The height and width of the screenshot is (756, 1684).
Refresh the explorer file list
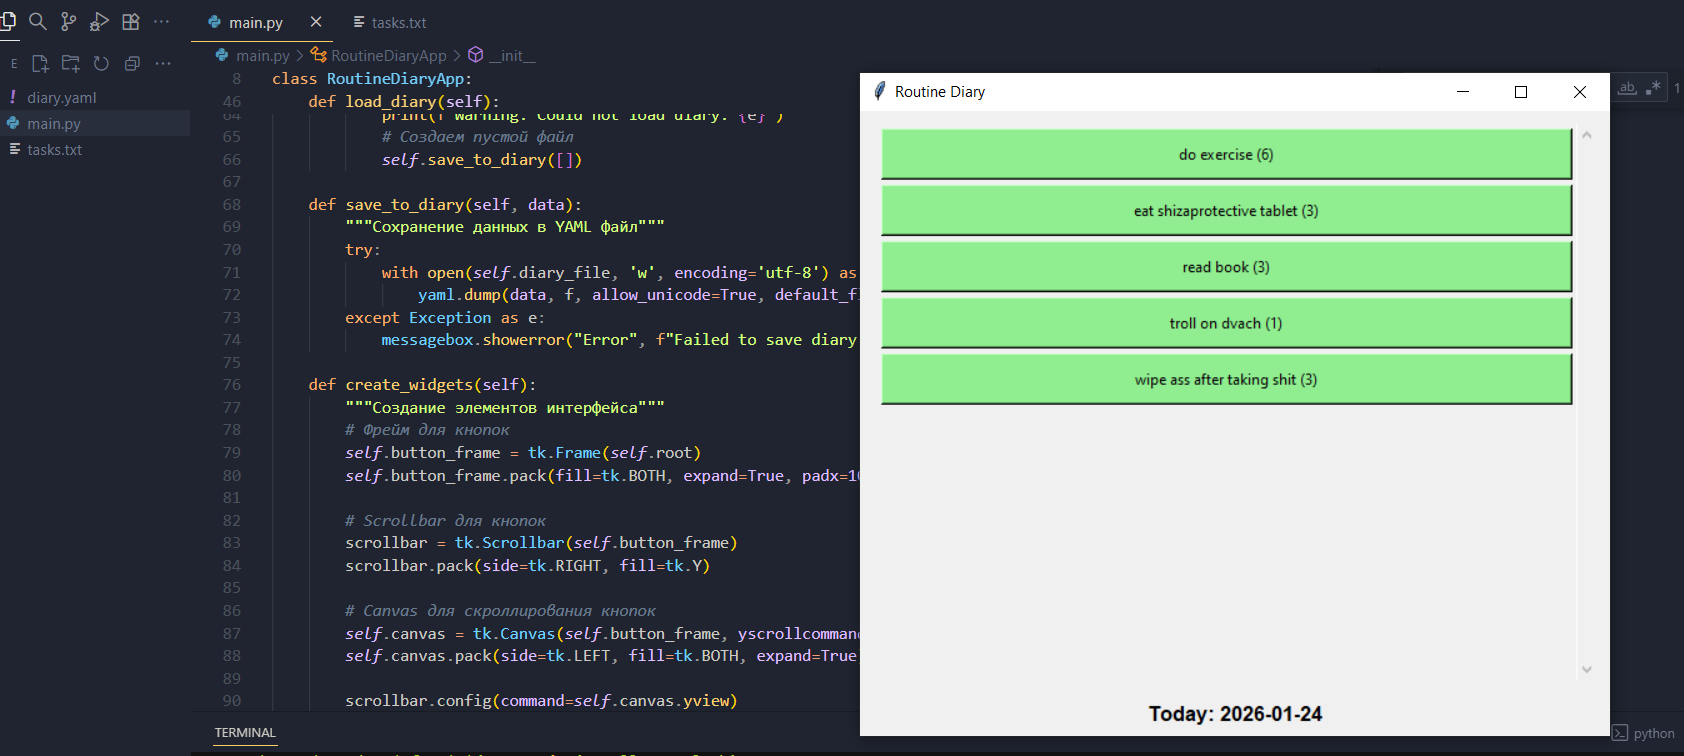click(x=101, y=64)
